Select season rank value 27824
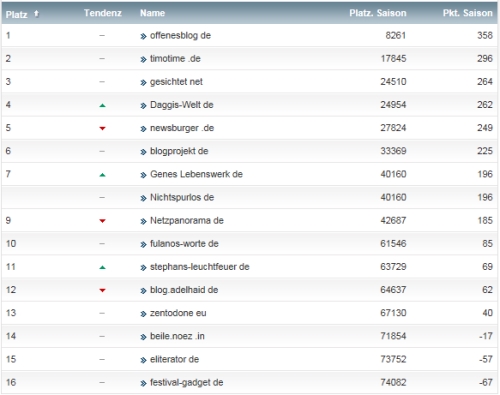The image size is (500, 395). click(x=393, y=128)
